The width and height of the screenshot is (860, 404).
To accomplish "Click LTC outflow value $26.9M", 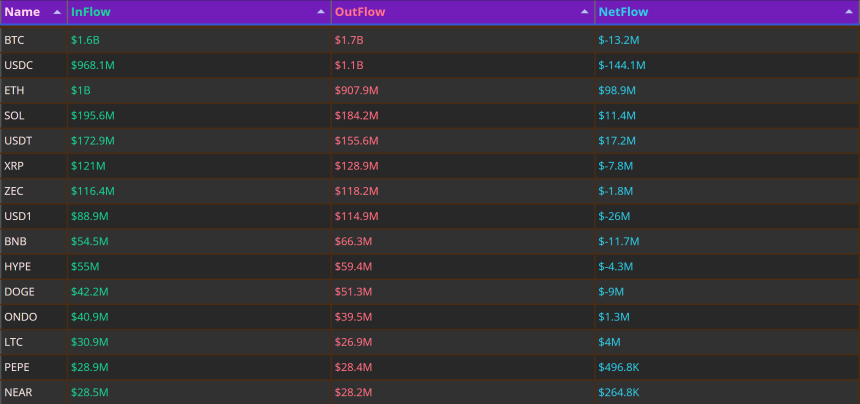I will [353, 343].
